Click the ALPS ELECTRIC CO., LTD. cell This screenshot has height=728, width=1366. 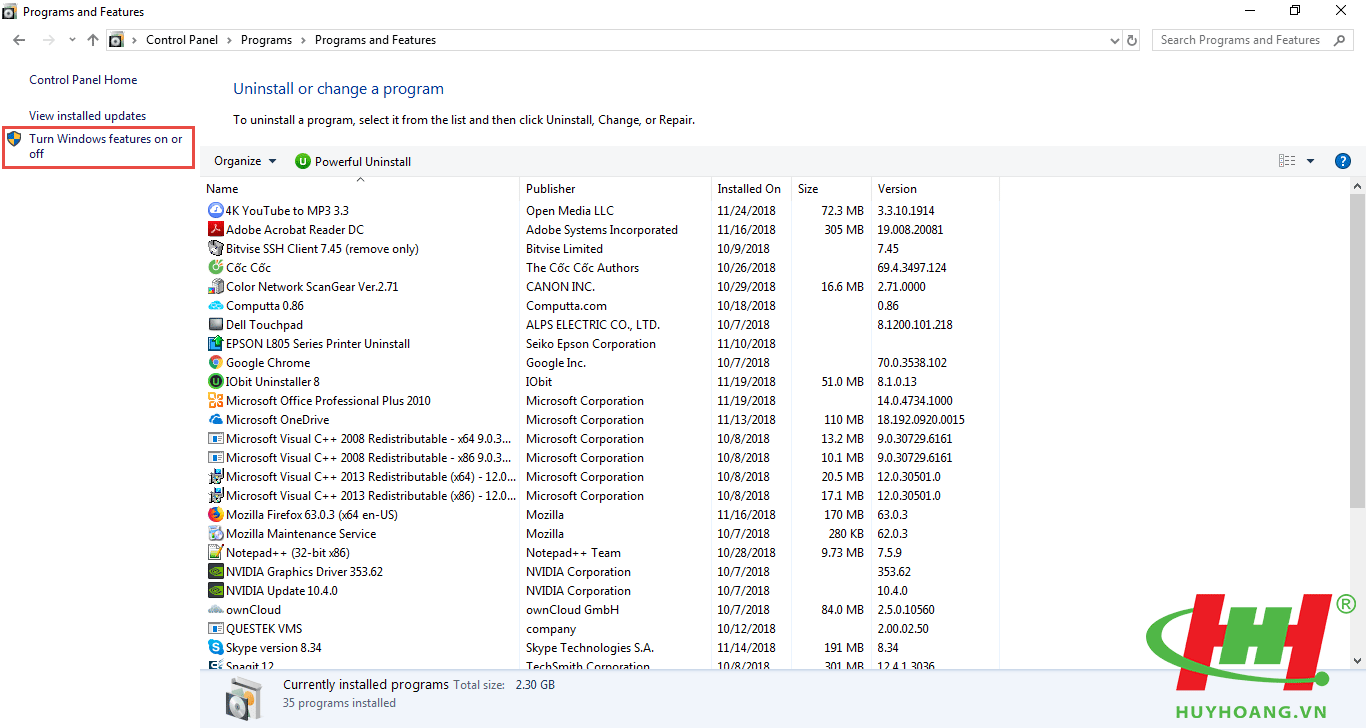(593, 324)
